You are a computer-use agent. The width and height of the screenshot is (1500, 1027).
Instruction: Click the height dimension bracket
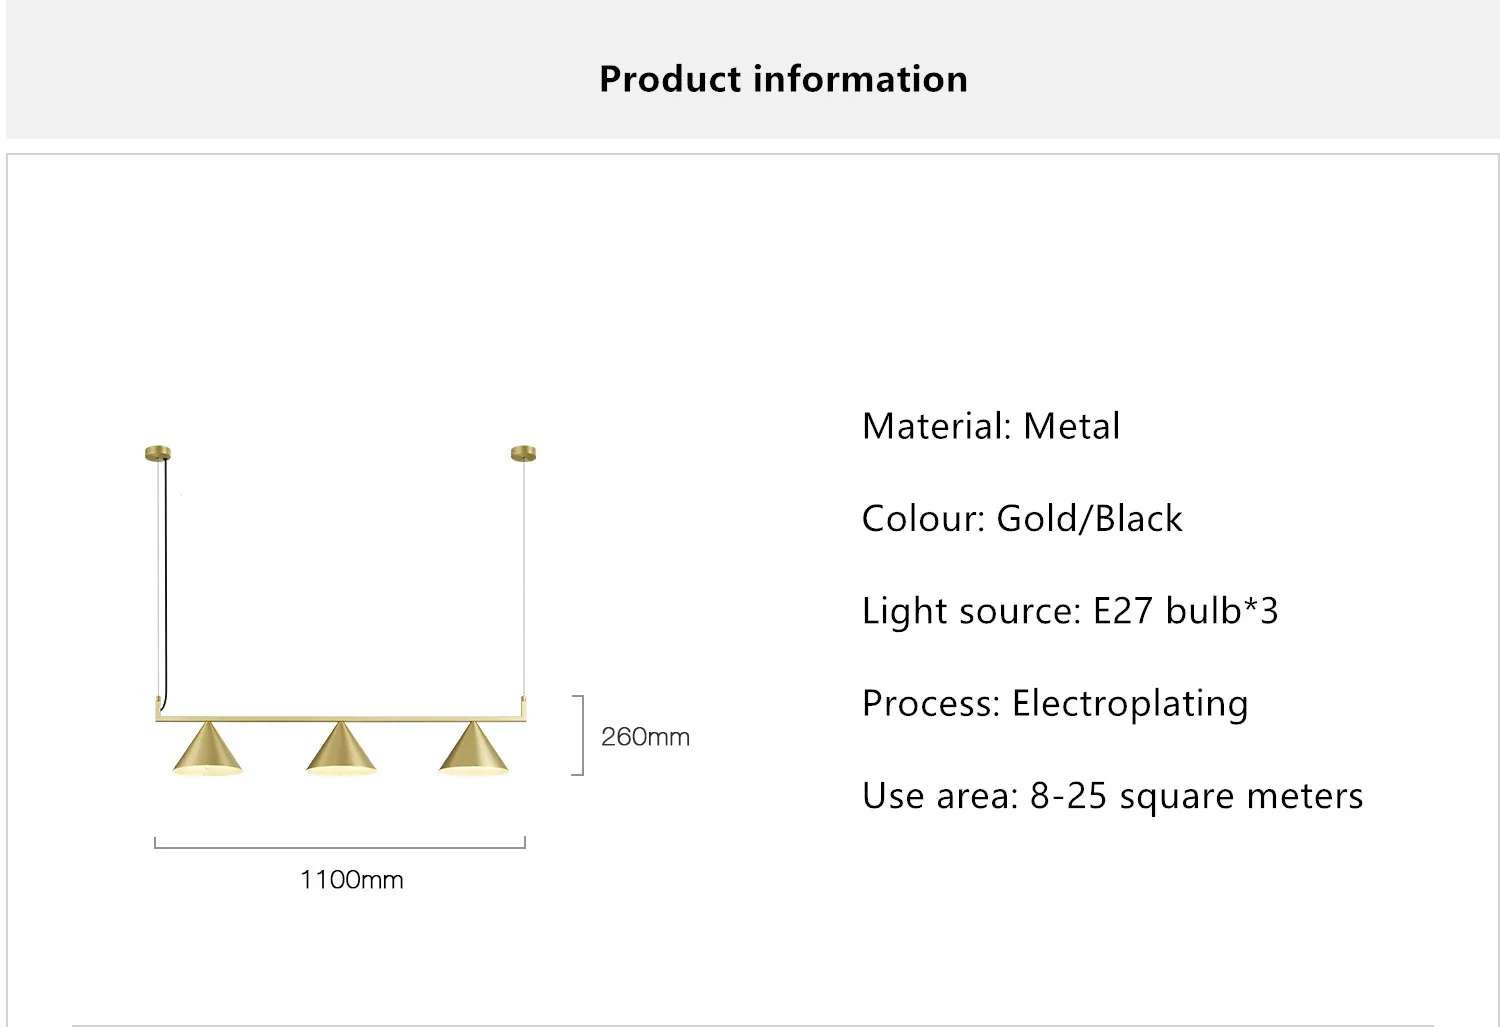click(578, 735)
